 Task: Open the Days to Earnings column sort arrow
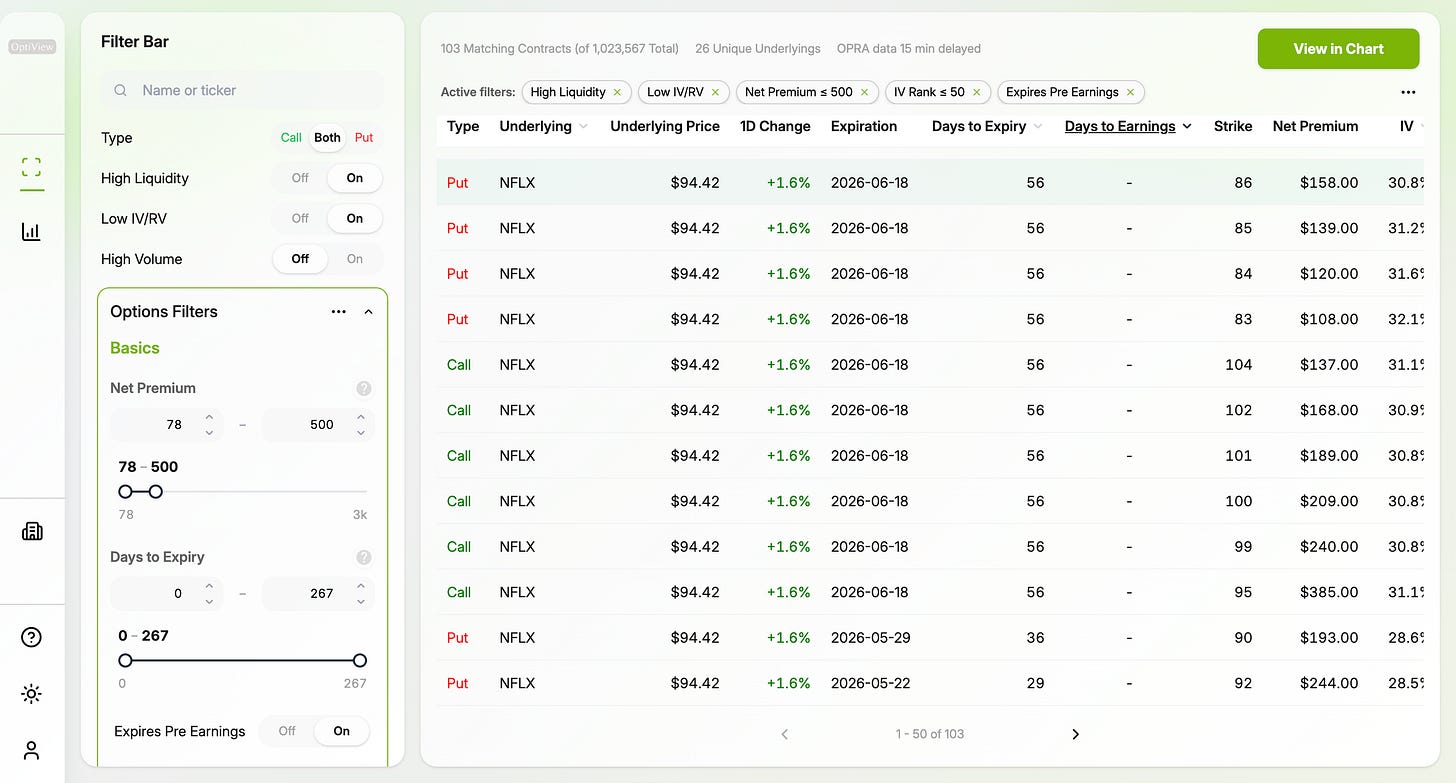click(x=1187, y=127)
